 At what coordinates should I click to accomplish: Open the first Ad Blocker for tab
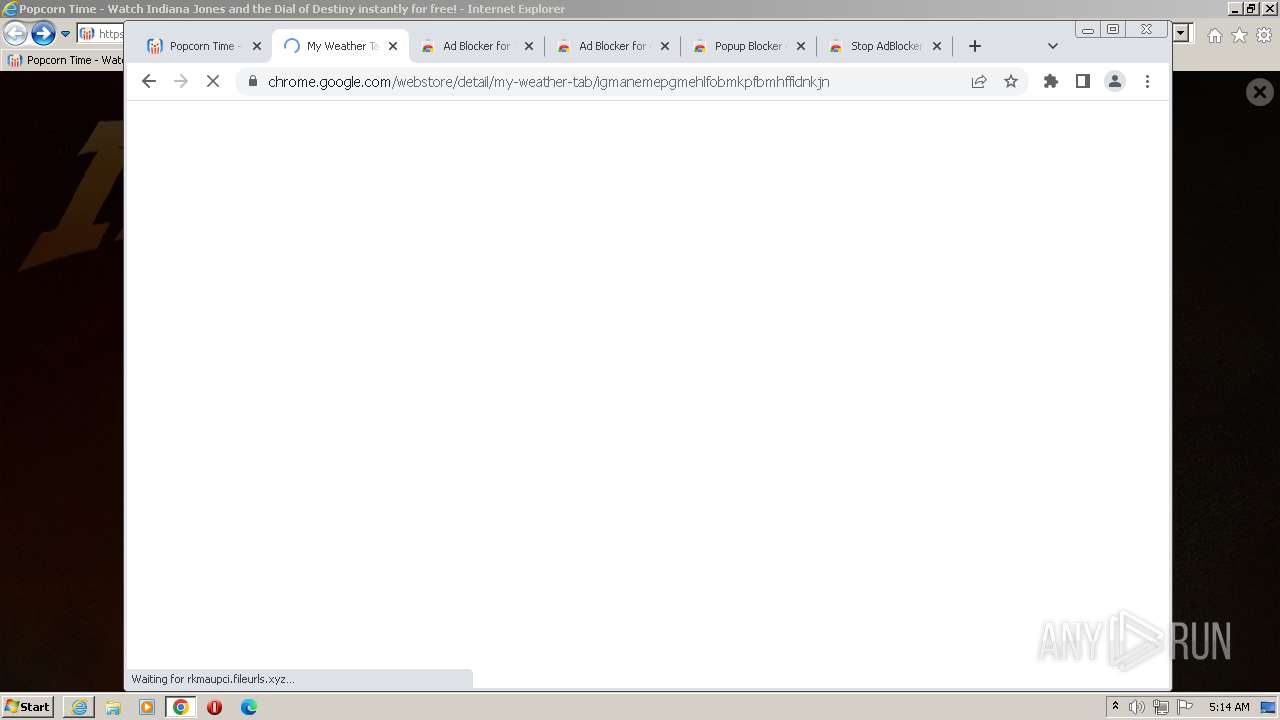[x=476, y=46]
